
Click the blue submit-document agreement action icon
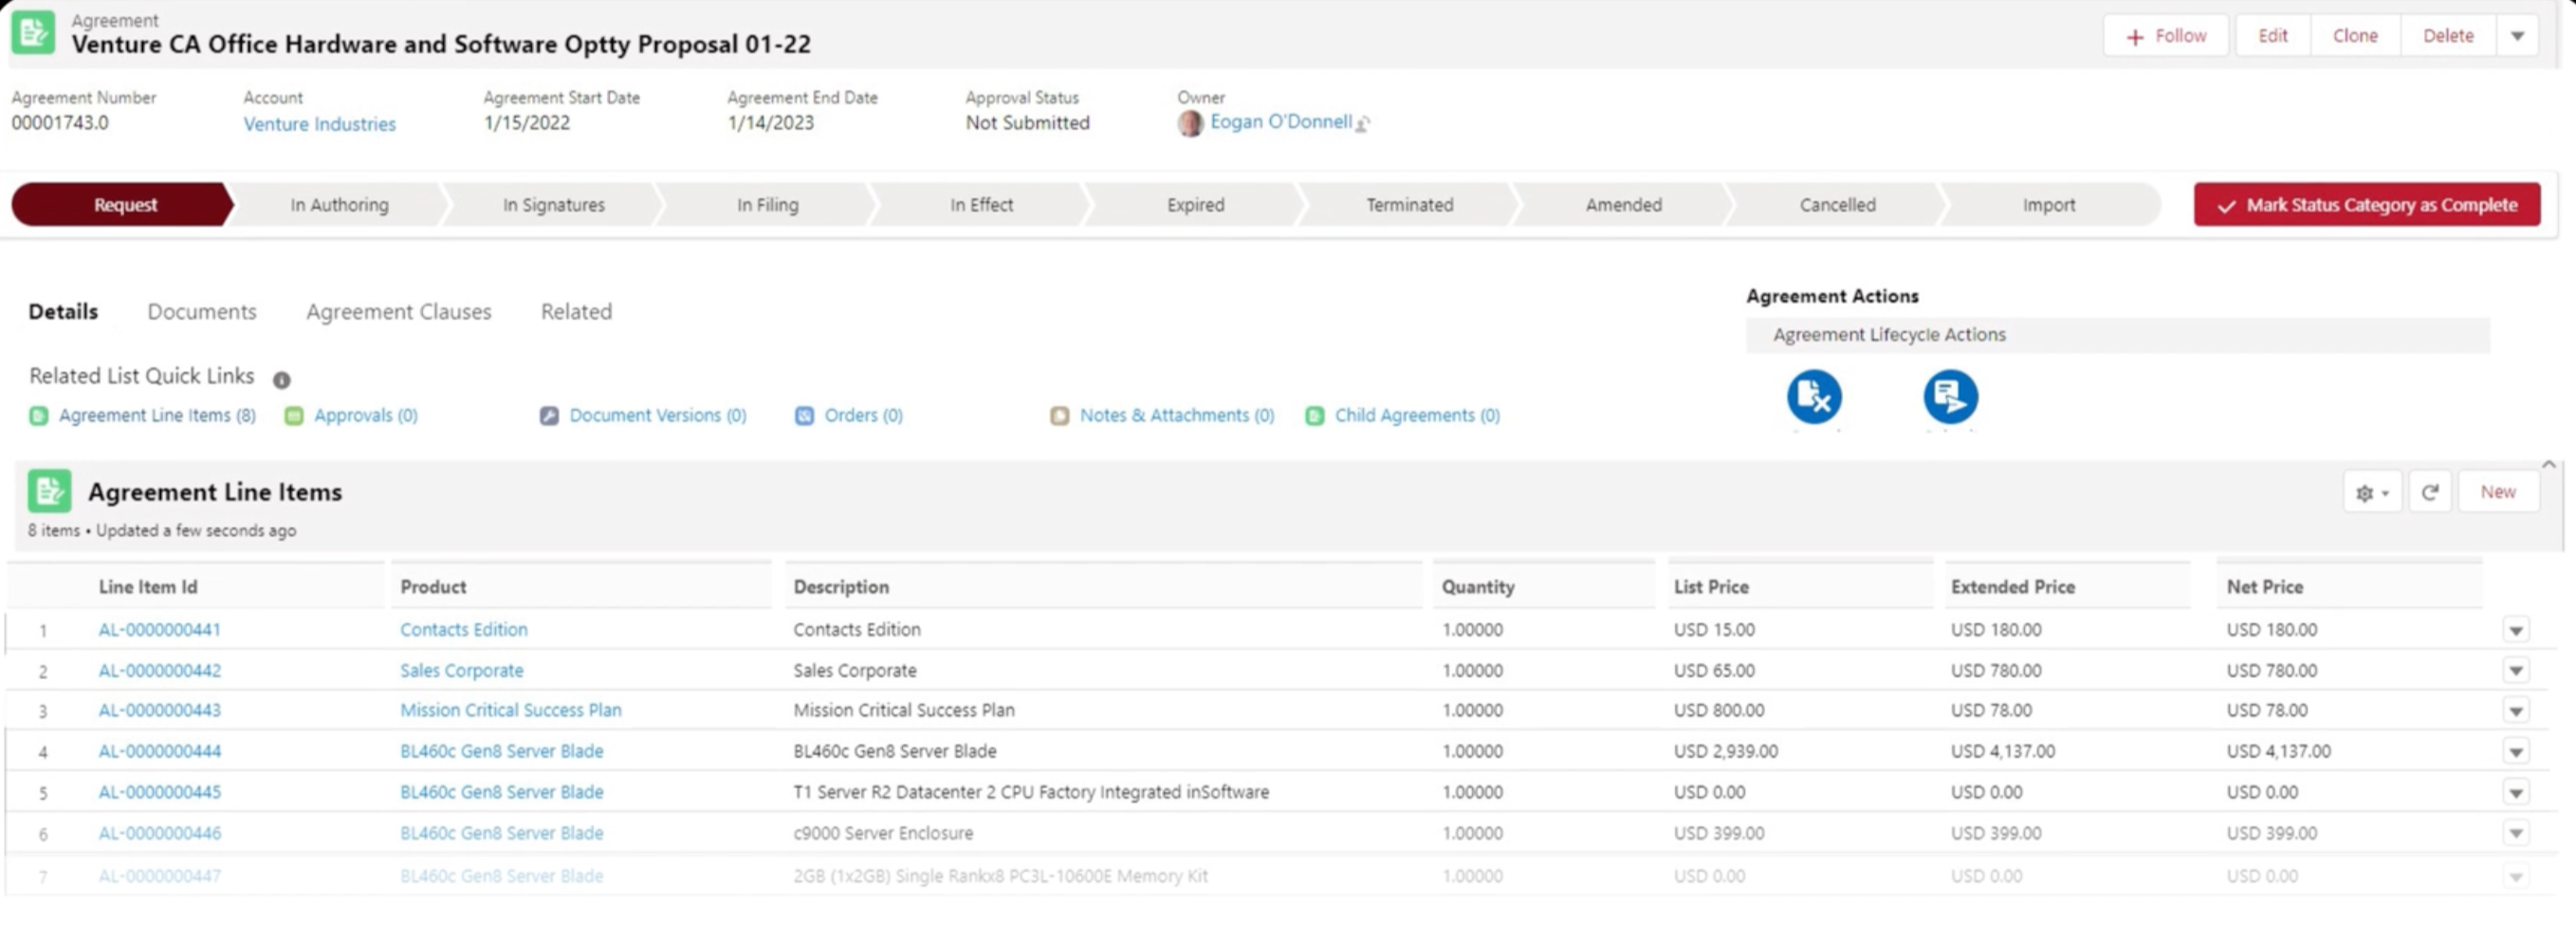[x=1950, y=397]
